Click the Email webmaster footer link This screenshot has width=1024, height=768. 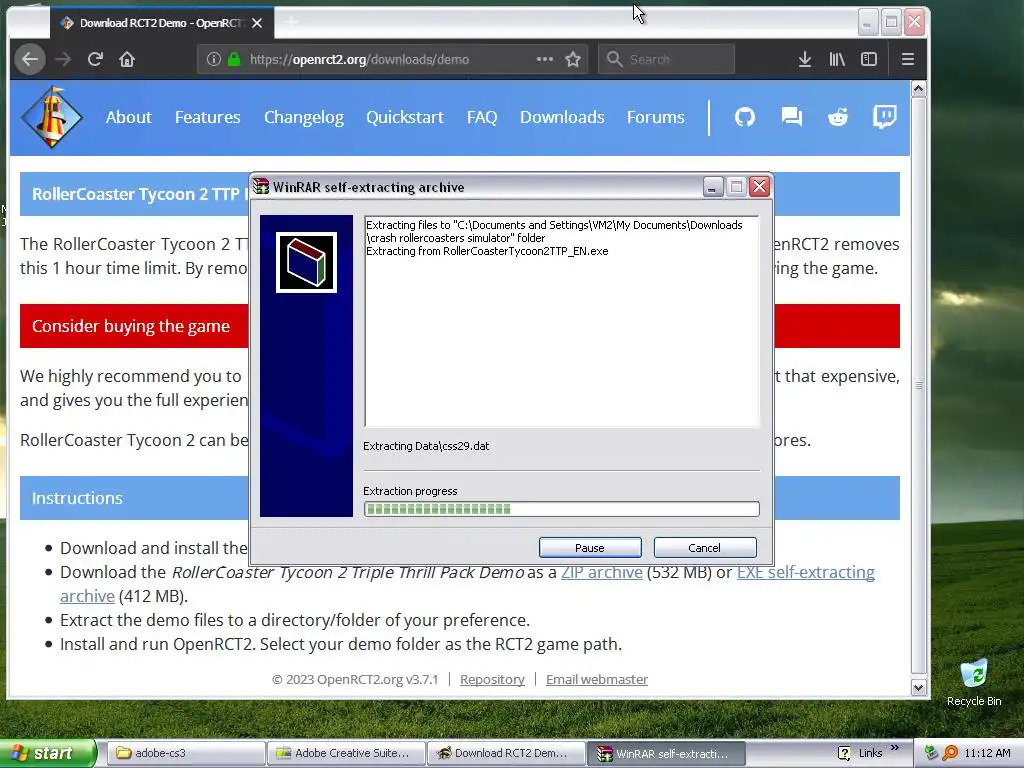coord(597,679)
